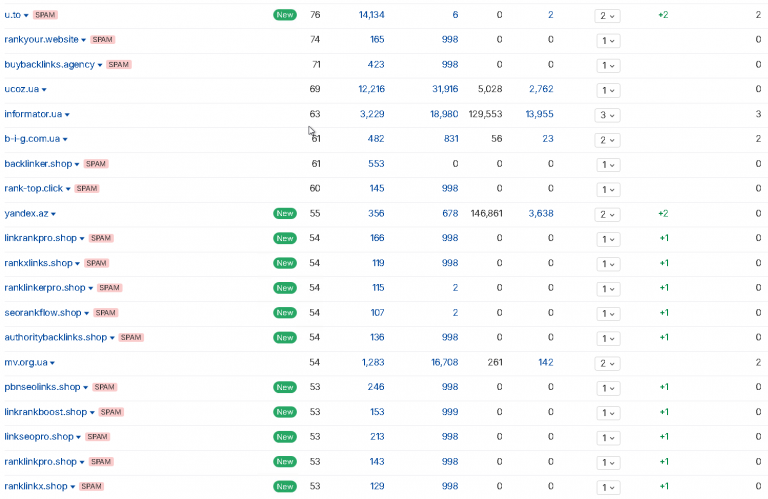The height and width of the screenshot is (499, 768).
Task: Open the linkseopro.shop domain link
Action: pos(39,437)
